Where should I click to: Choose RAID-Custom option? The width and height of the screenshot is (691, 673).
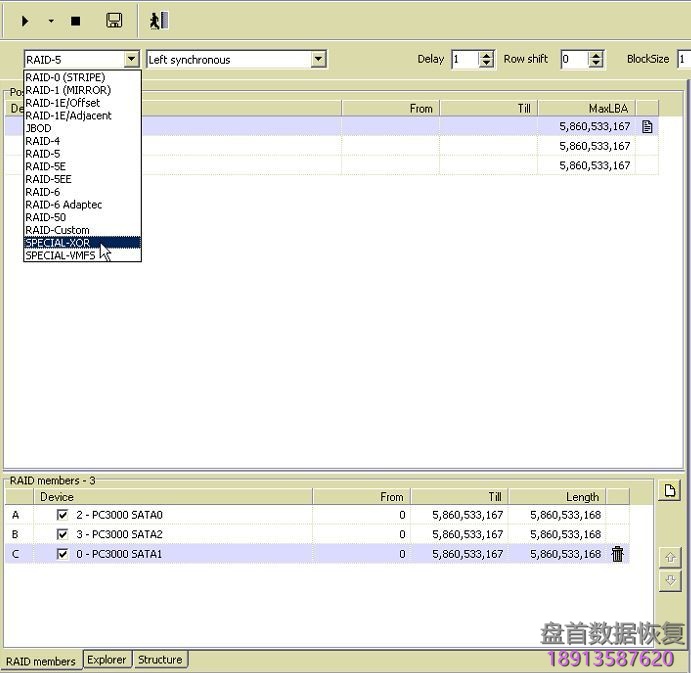(82, 230)
